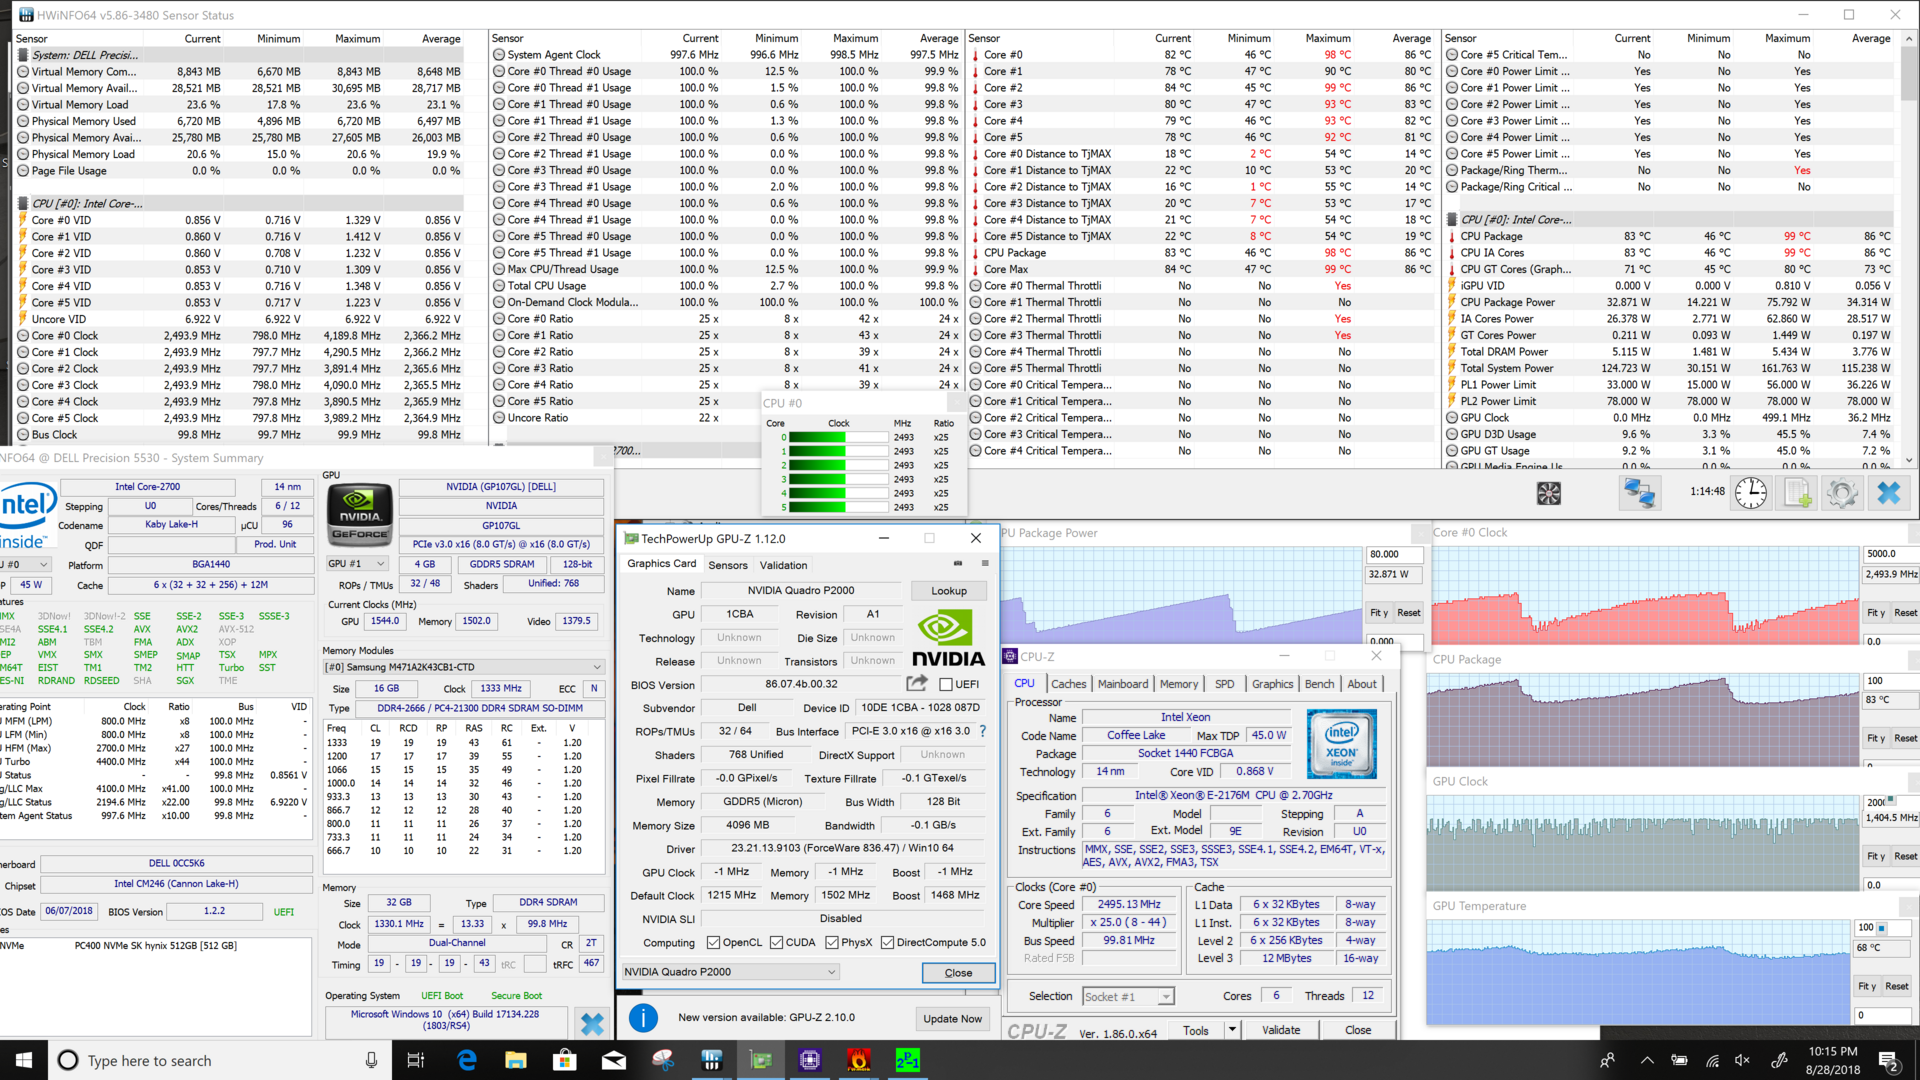The image size is (1920, 1080).
Task: Click the Update Now button
Action: pos(952,1019)
